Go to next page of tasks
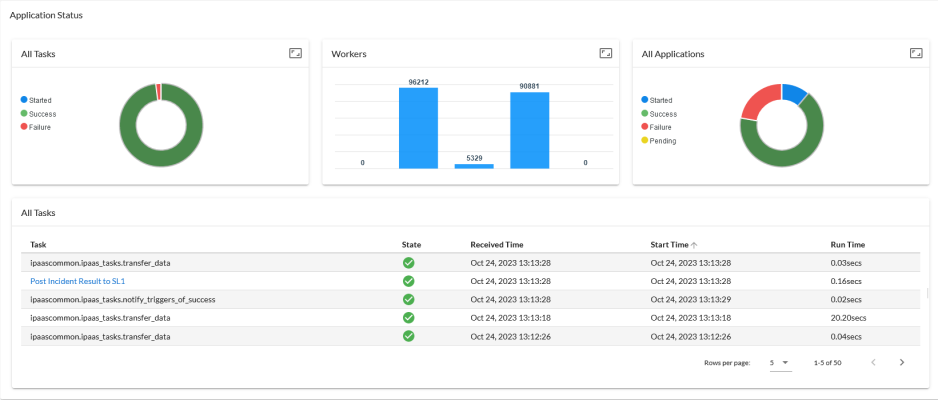The width and height of the screenshot is (938, 400). (x=901, y=362)
